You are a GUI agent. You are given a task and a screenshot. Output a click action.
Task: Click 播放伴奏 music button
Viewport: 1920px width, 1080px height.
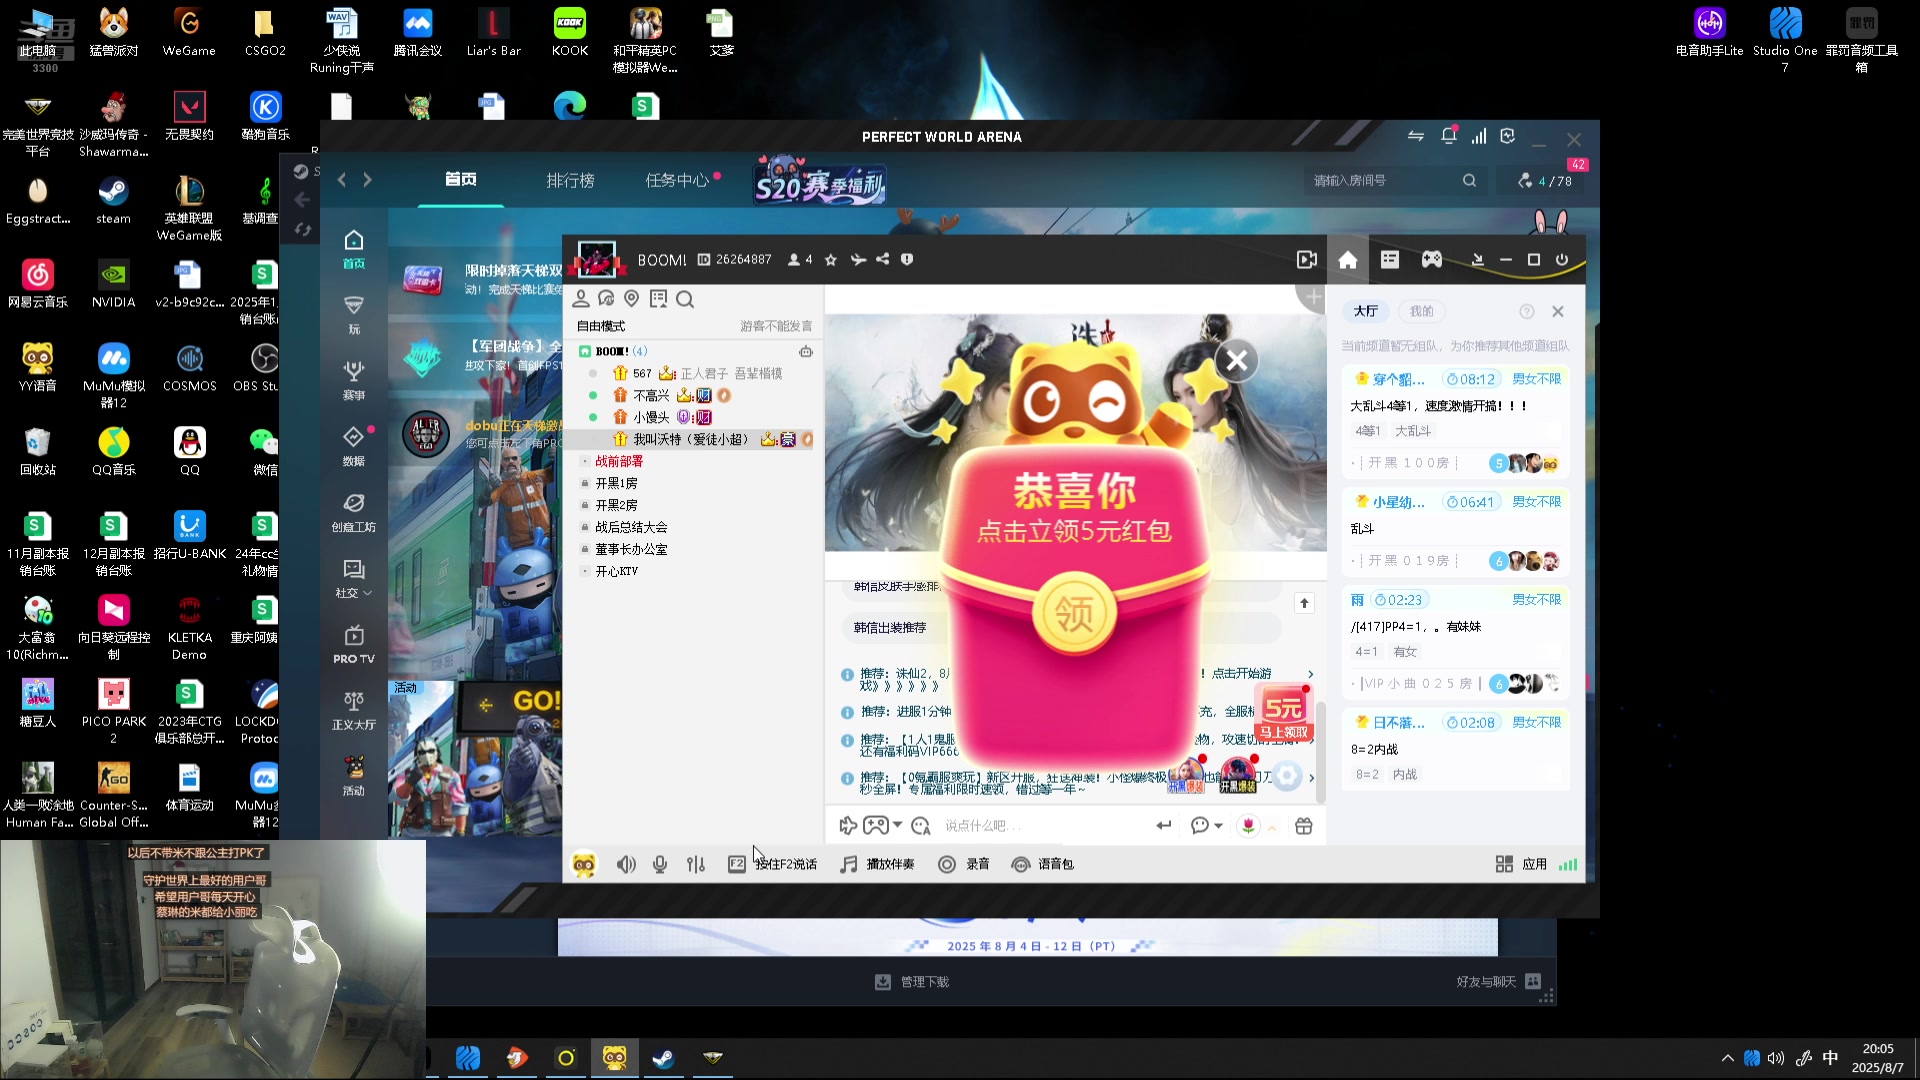tap(877, 865)
